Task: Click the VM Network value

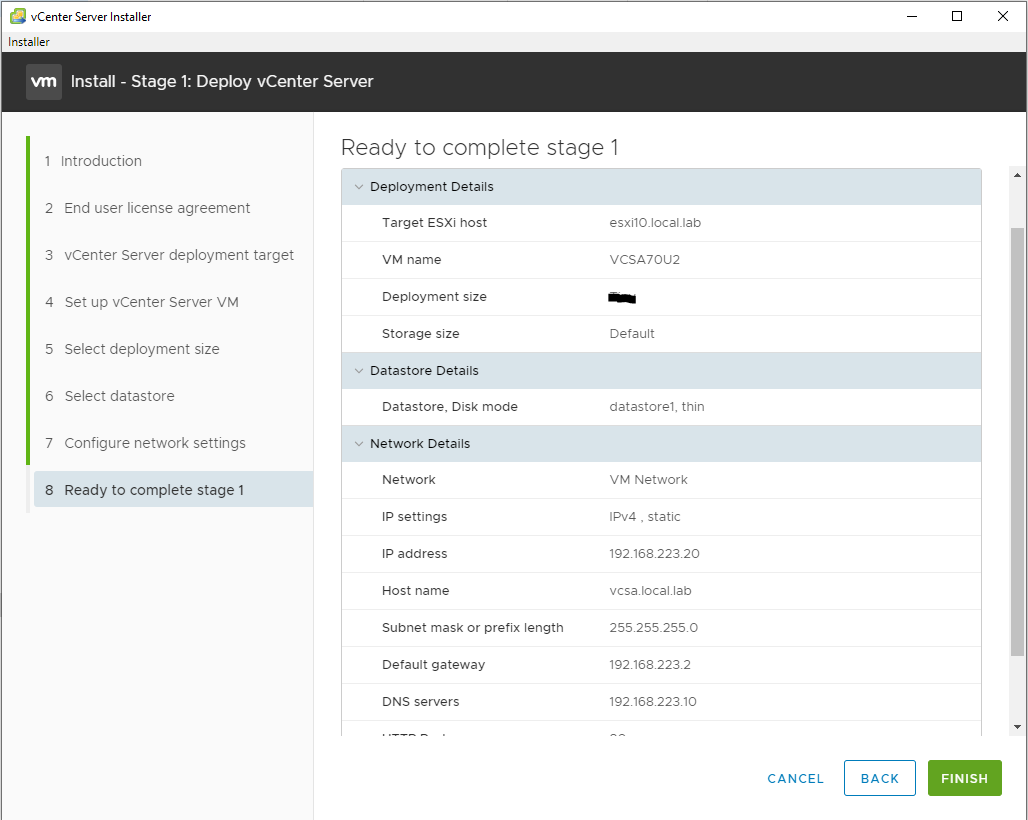Action: pyautogui.click(x=648, y=480)
